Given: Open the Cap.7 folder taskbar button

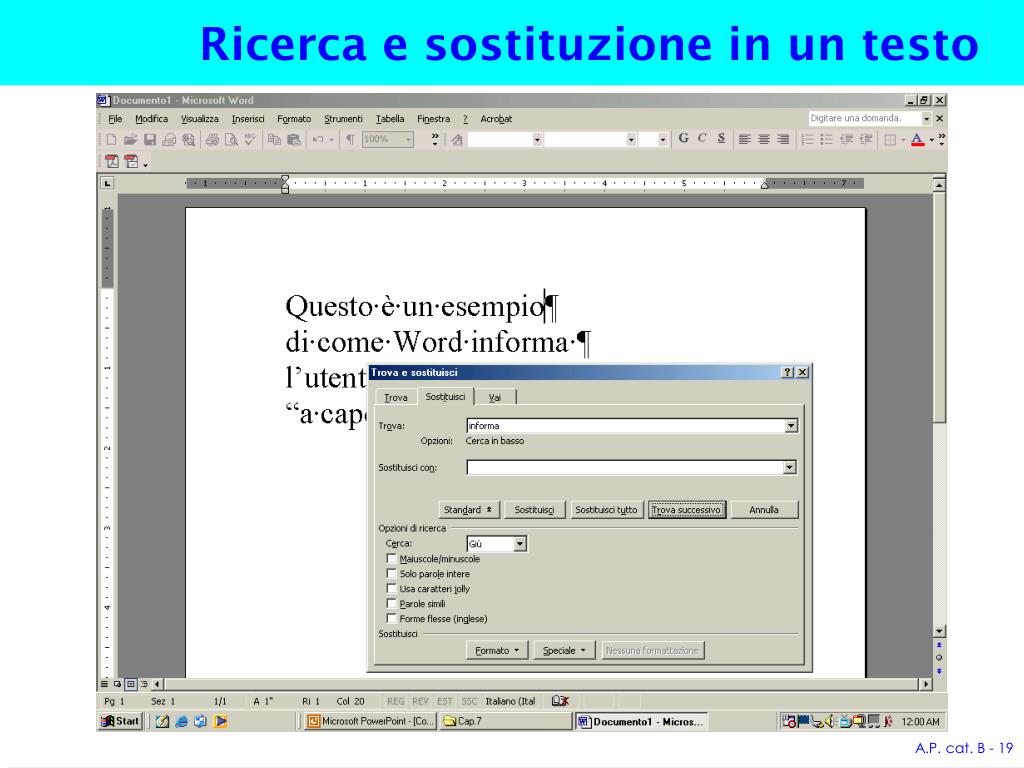Looking at the screenshot, I should coord(506,721).
